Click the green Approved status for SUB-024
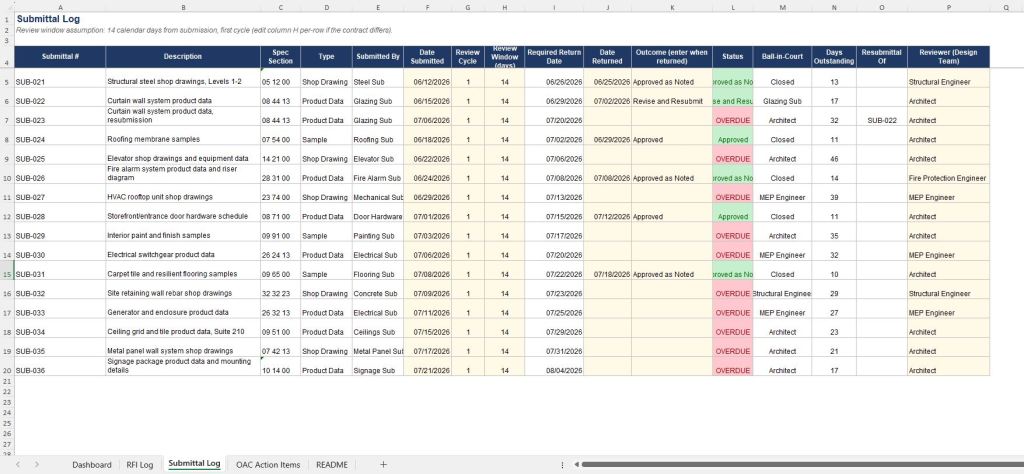This screenshot has height=474, width=1024. tap(732, 140)
